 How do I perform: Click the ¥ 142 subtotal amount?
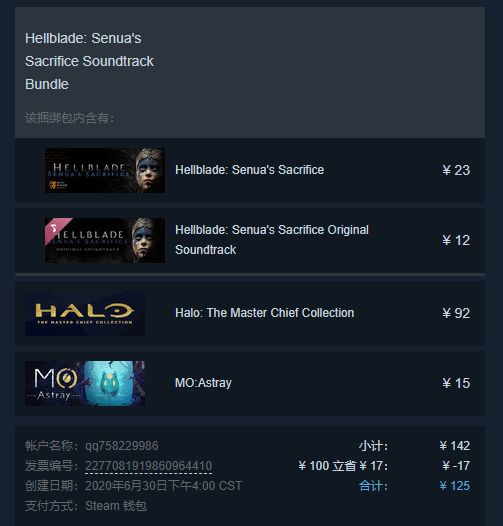pyautogui.click(x=455, y=446)
